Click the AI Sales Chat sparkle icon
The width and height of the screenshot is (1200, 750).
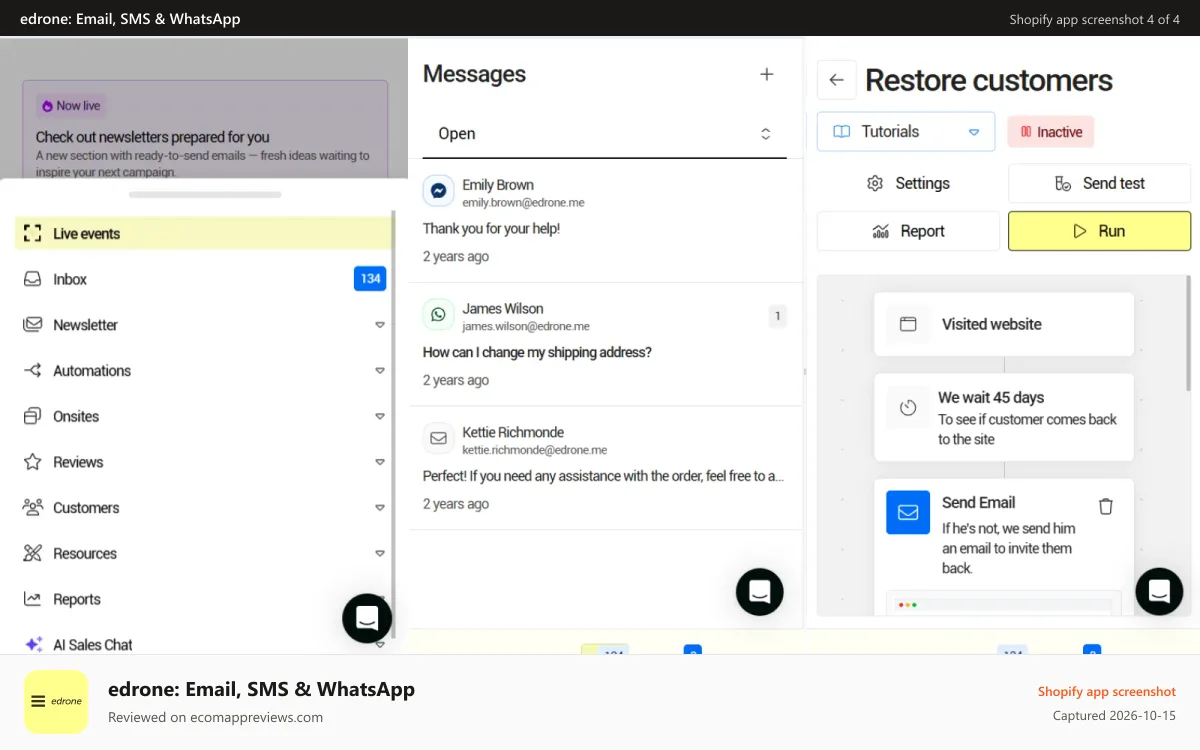33,645
